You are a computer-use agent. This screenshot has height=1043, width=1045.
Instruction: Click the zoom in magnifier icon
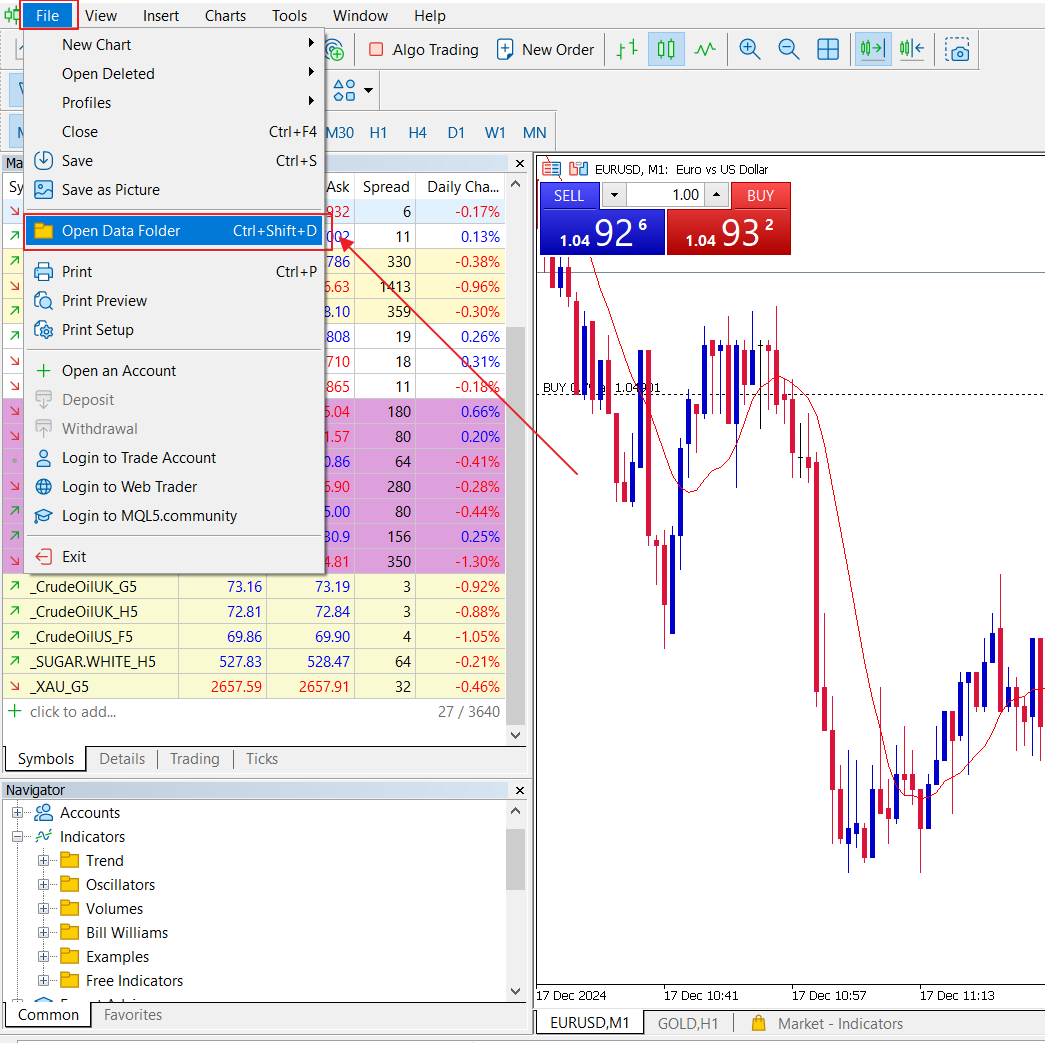[749, 49]
